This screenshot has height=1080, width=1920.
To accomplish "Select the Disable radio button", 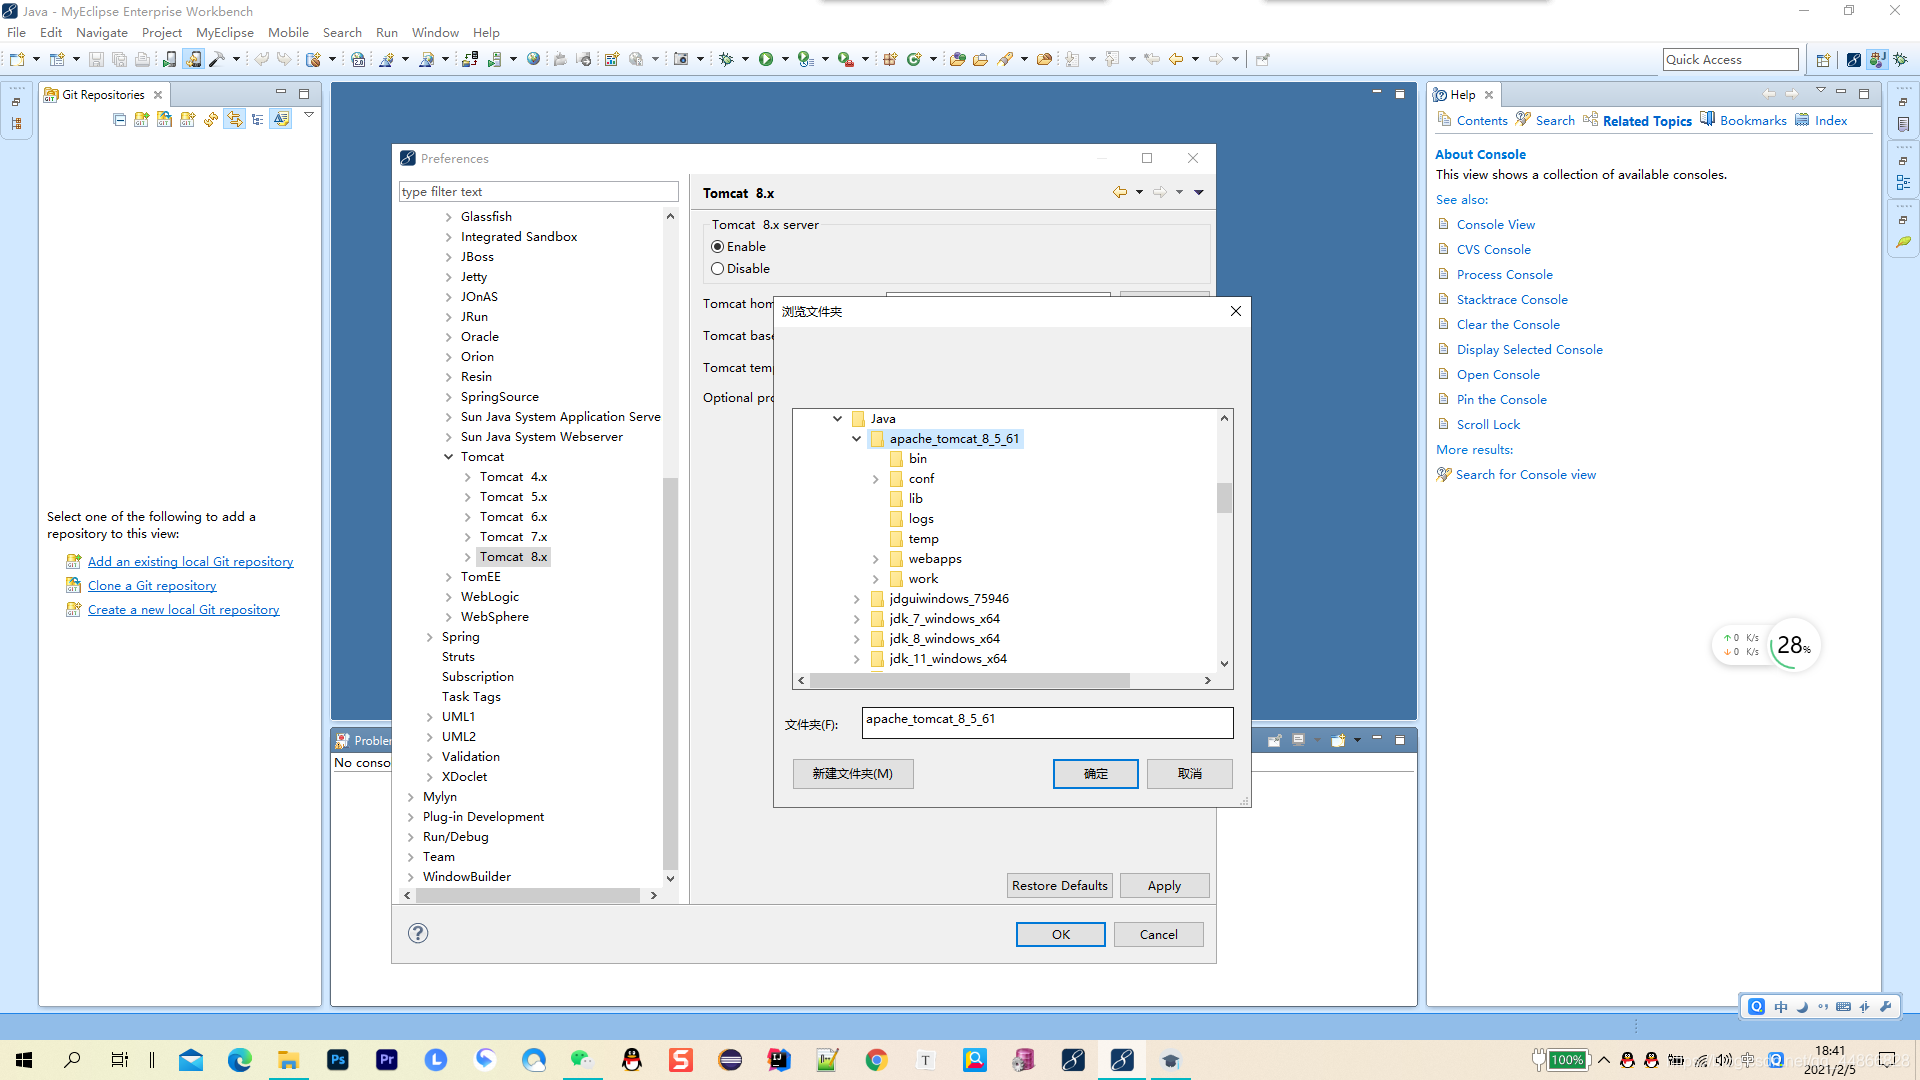I will (717, 268).
